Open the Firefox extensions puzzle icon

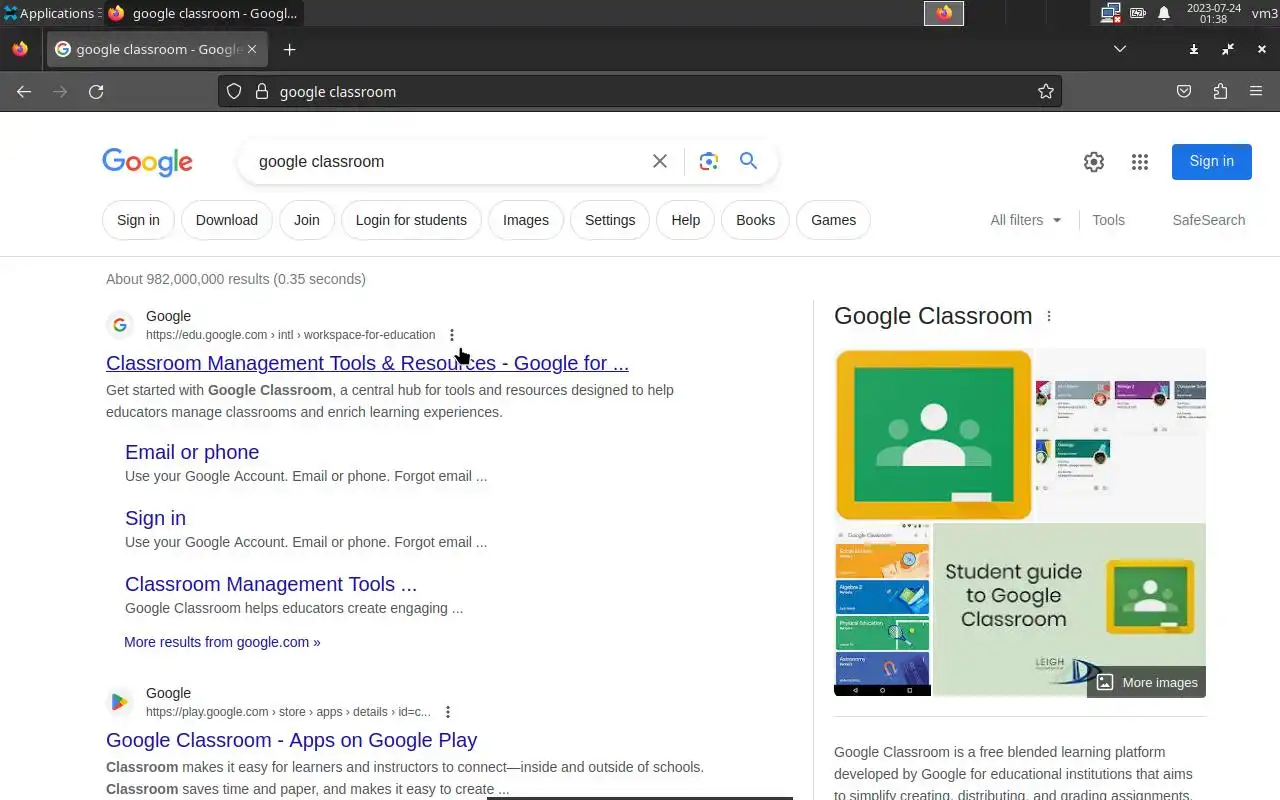click(x=1220, y=91)
